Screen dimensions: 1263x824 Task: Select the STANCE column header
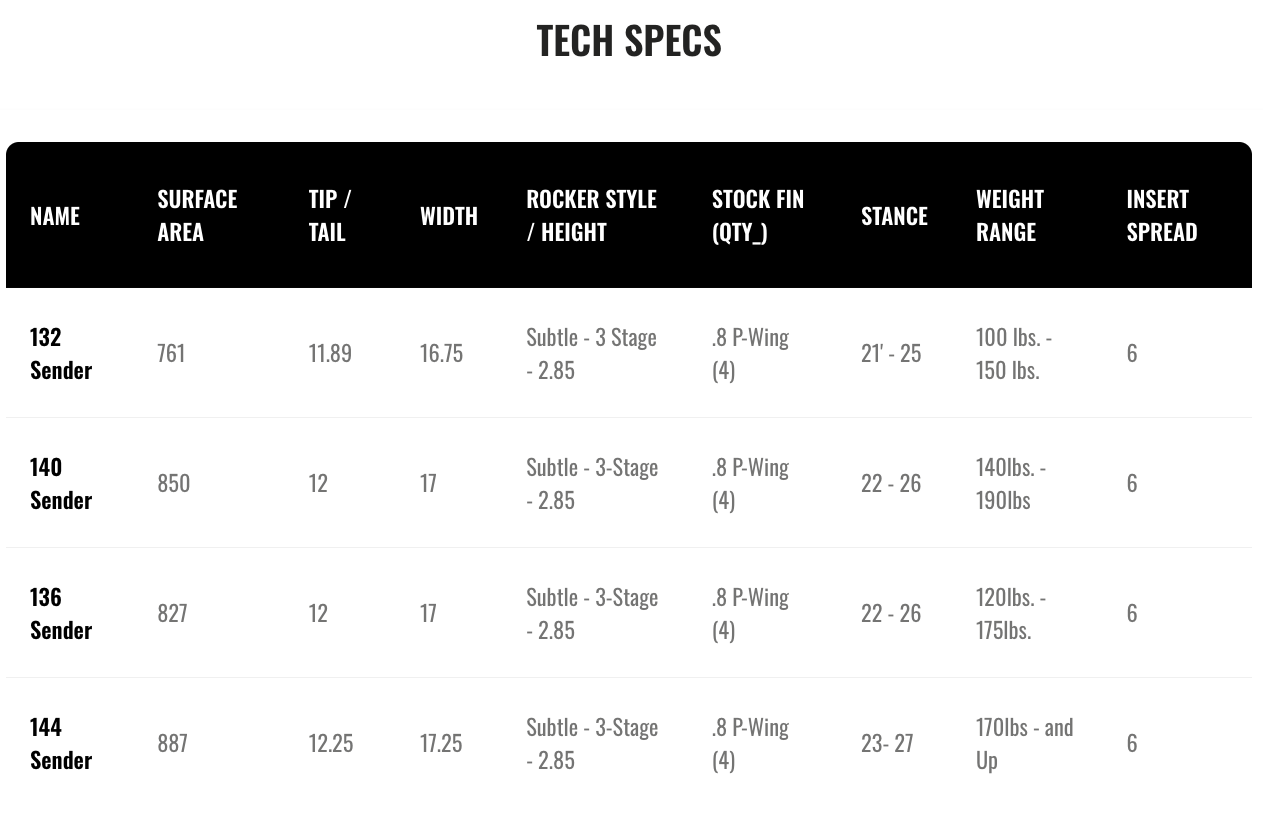tap(894, 215)
